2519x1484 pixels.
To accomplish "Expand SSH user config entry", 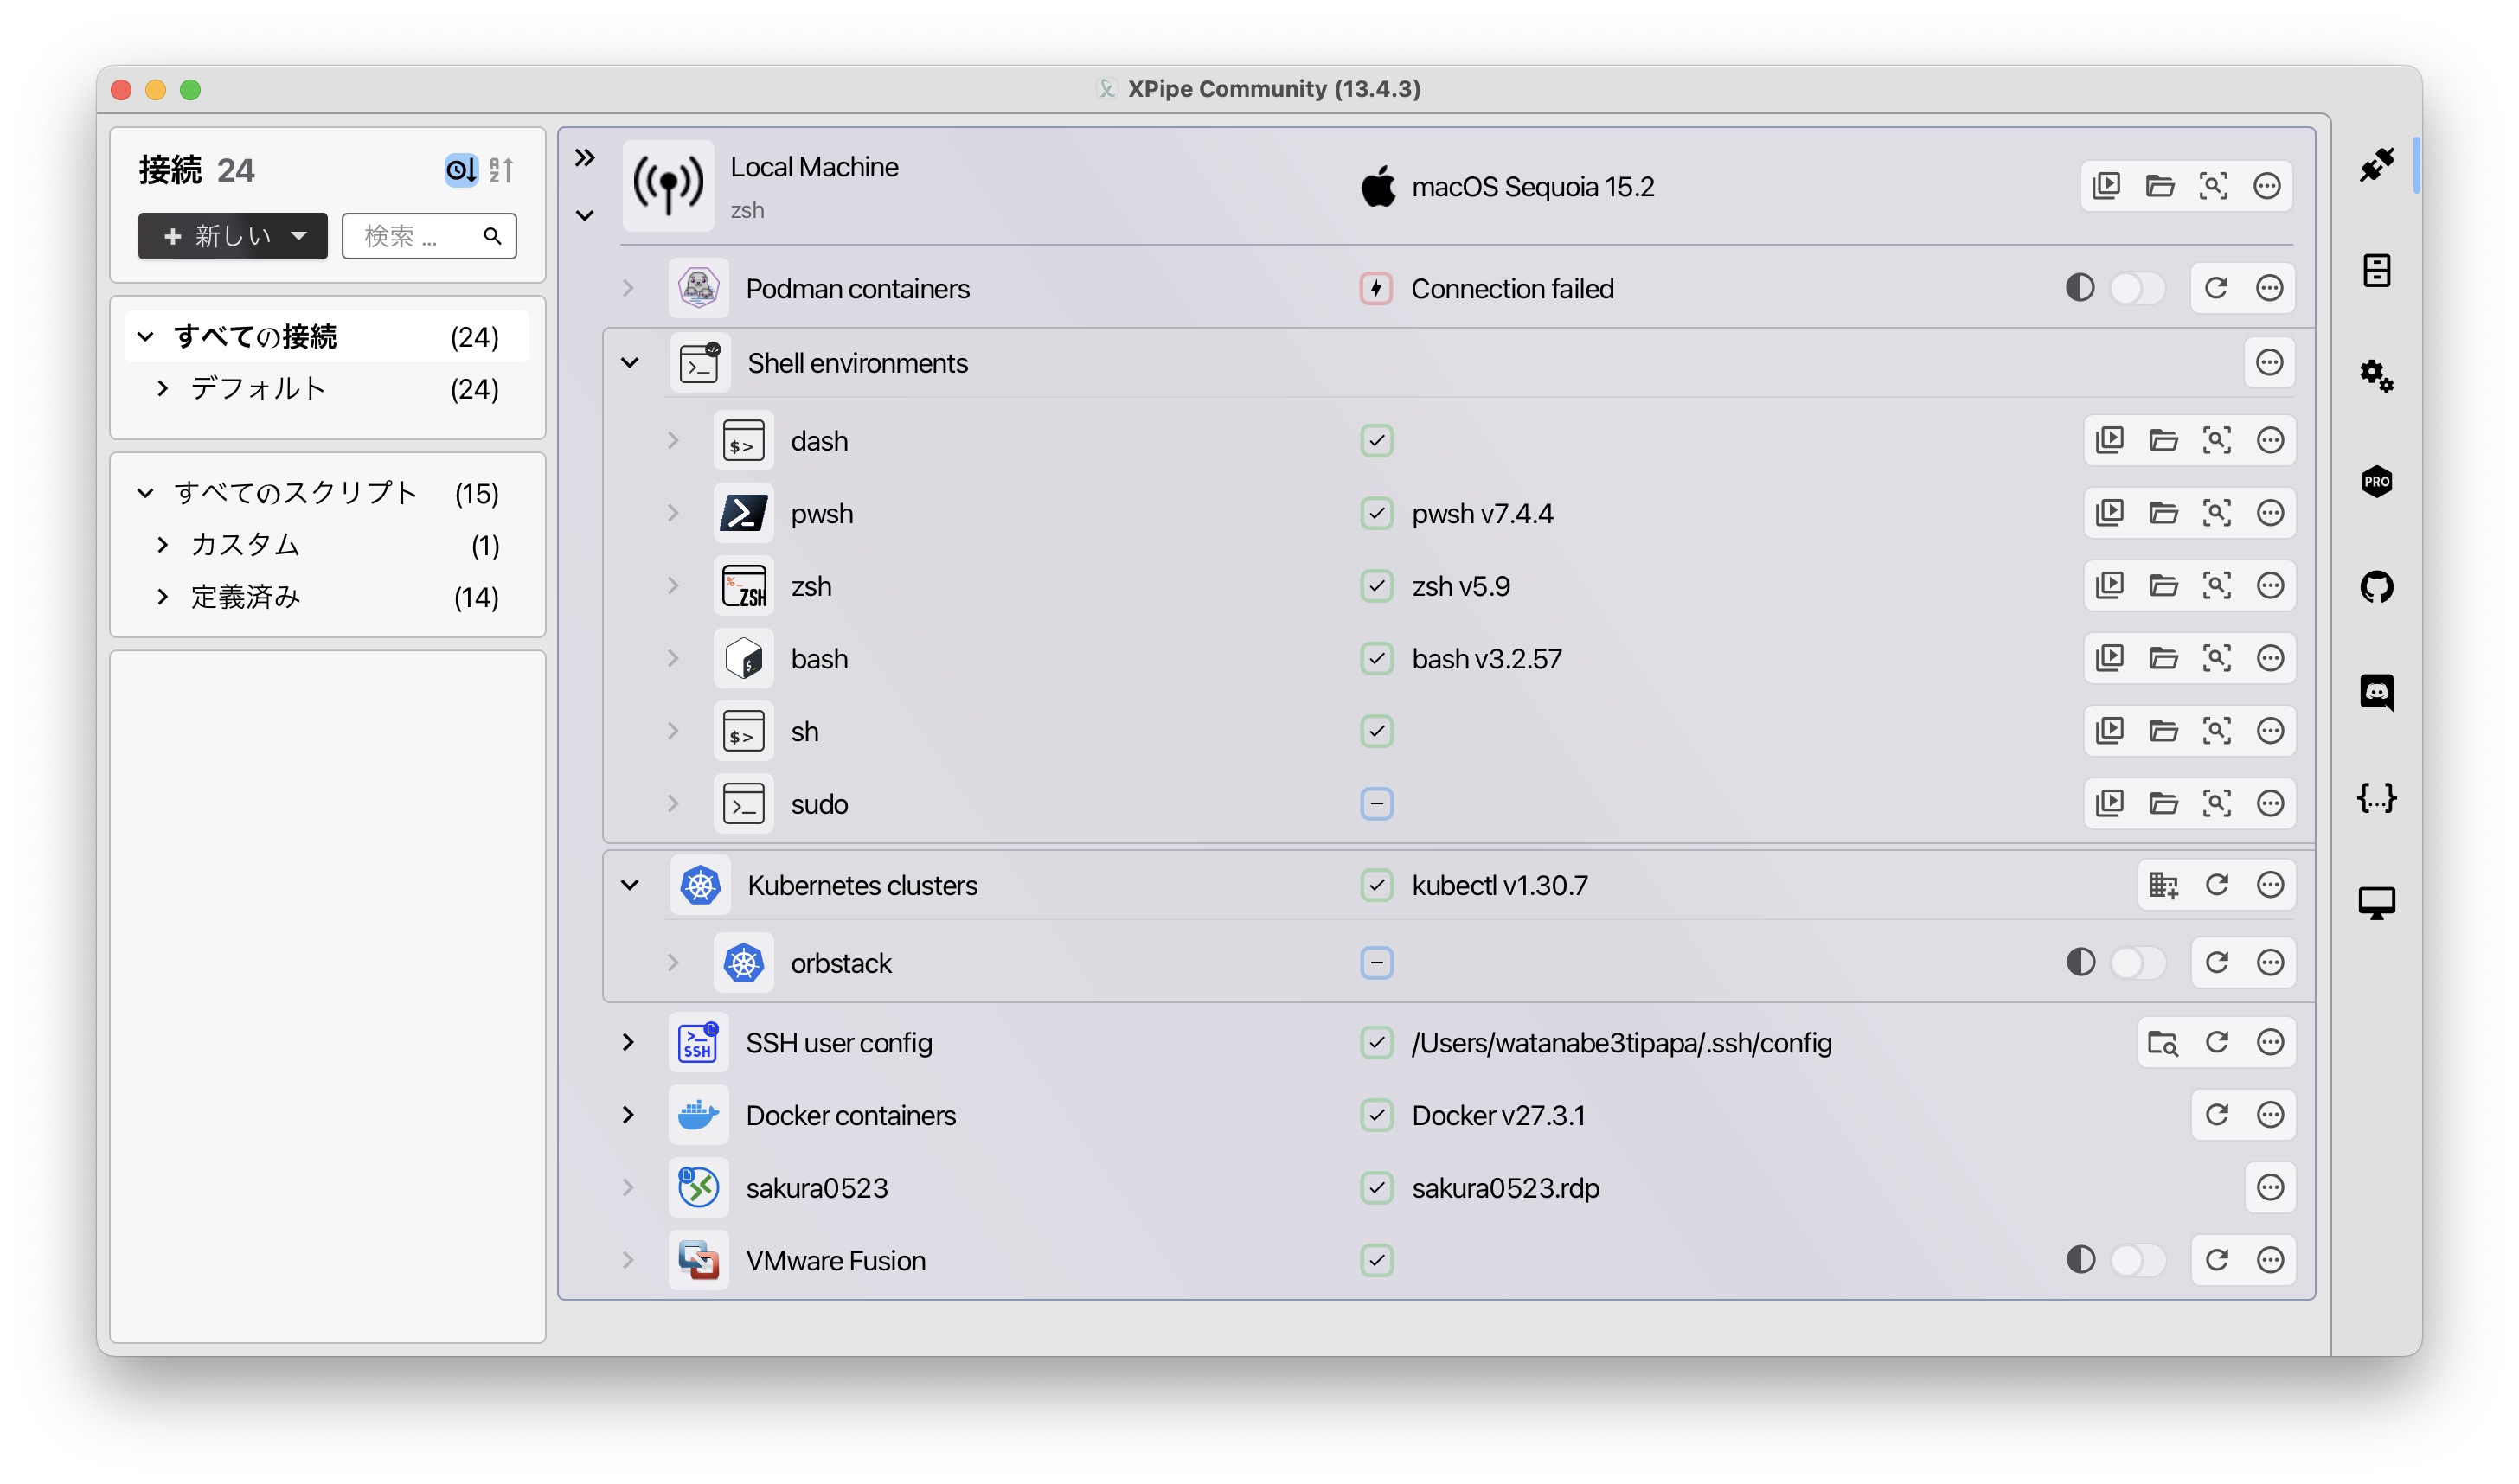I will point(628,1042).
